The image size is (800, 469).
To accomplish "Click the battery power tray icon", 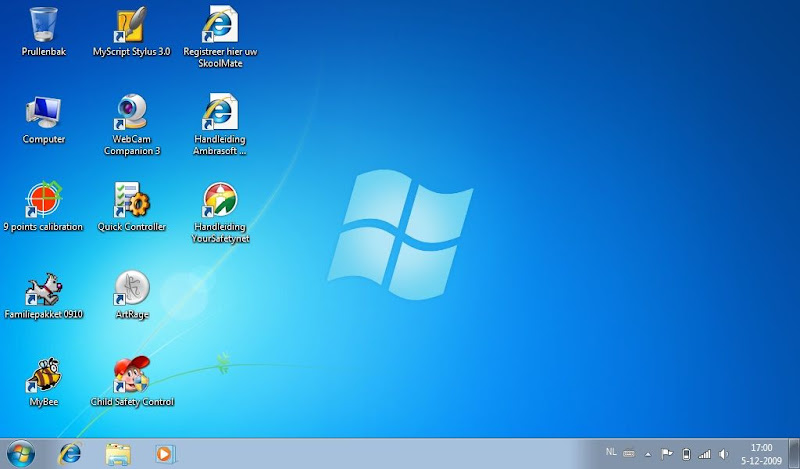I will click(x=686, y=454).
